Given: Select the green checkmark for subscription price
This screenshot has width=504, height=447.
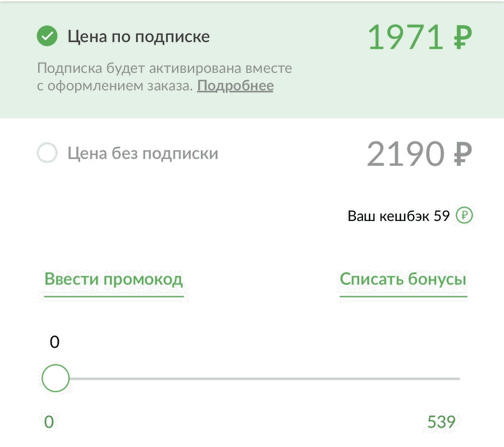Looking at the screenshot, I should [x=47, y=36].
